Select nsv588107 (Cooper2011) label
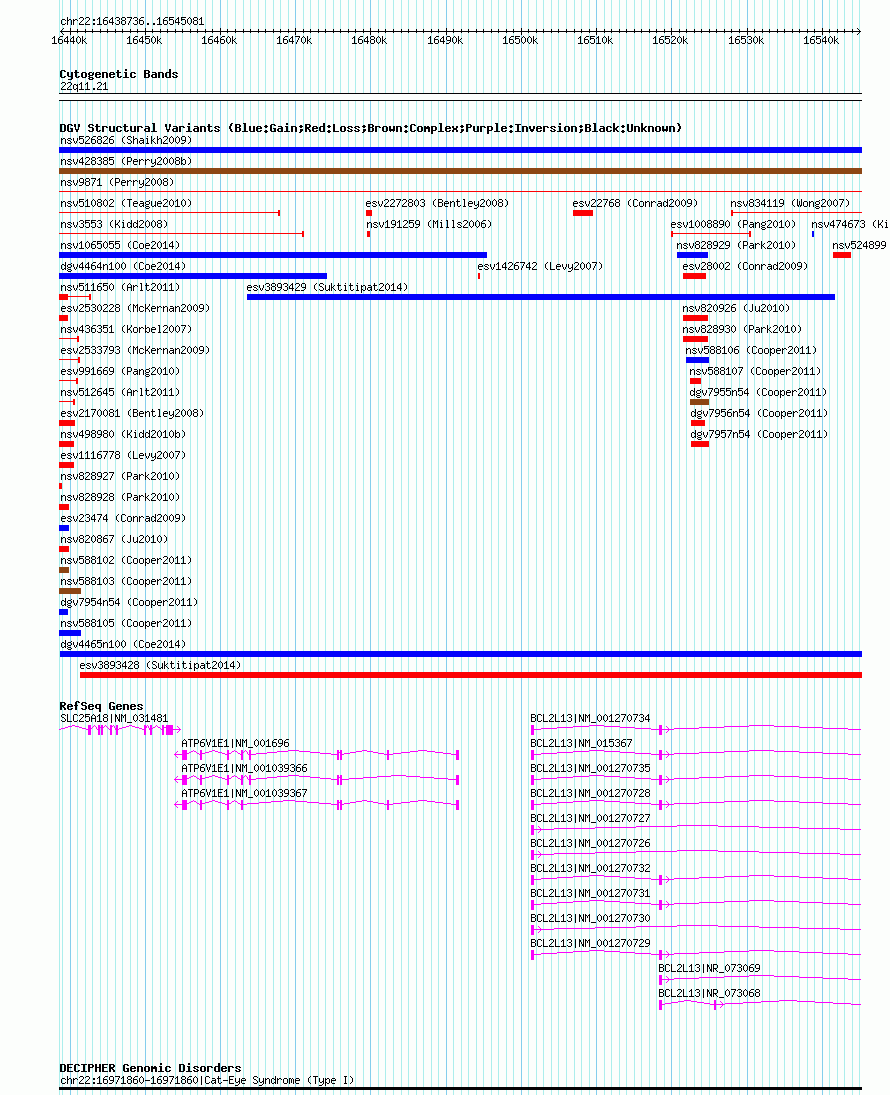The image size is (890, 1095). [x=755, y=371]
